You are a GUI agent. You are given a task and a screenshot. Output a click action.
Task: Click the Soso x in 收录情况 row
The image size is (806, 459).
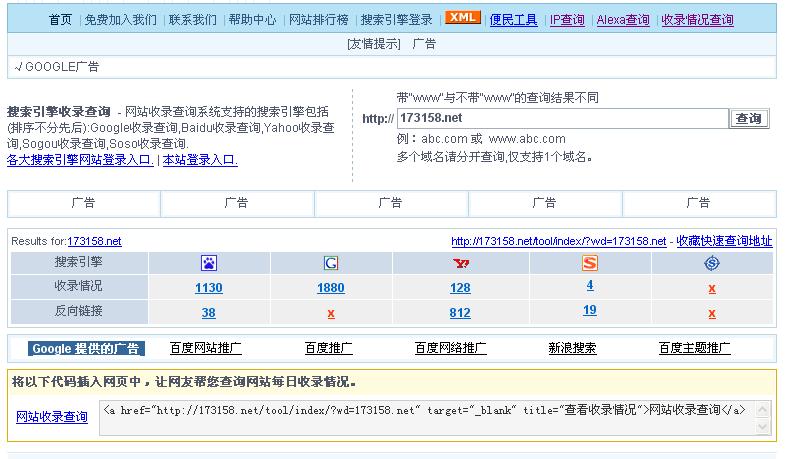click(712, 289)
